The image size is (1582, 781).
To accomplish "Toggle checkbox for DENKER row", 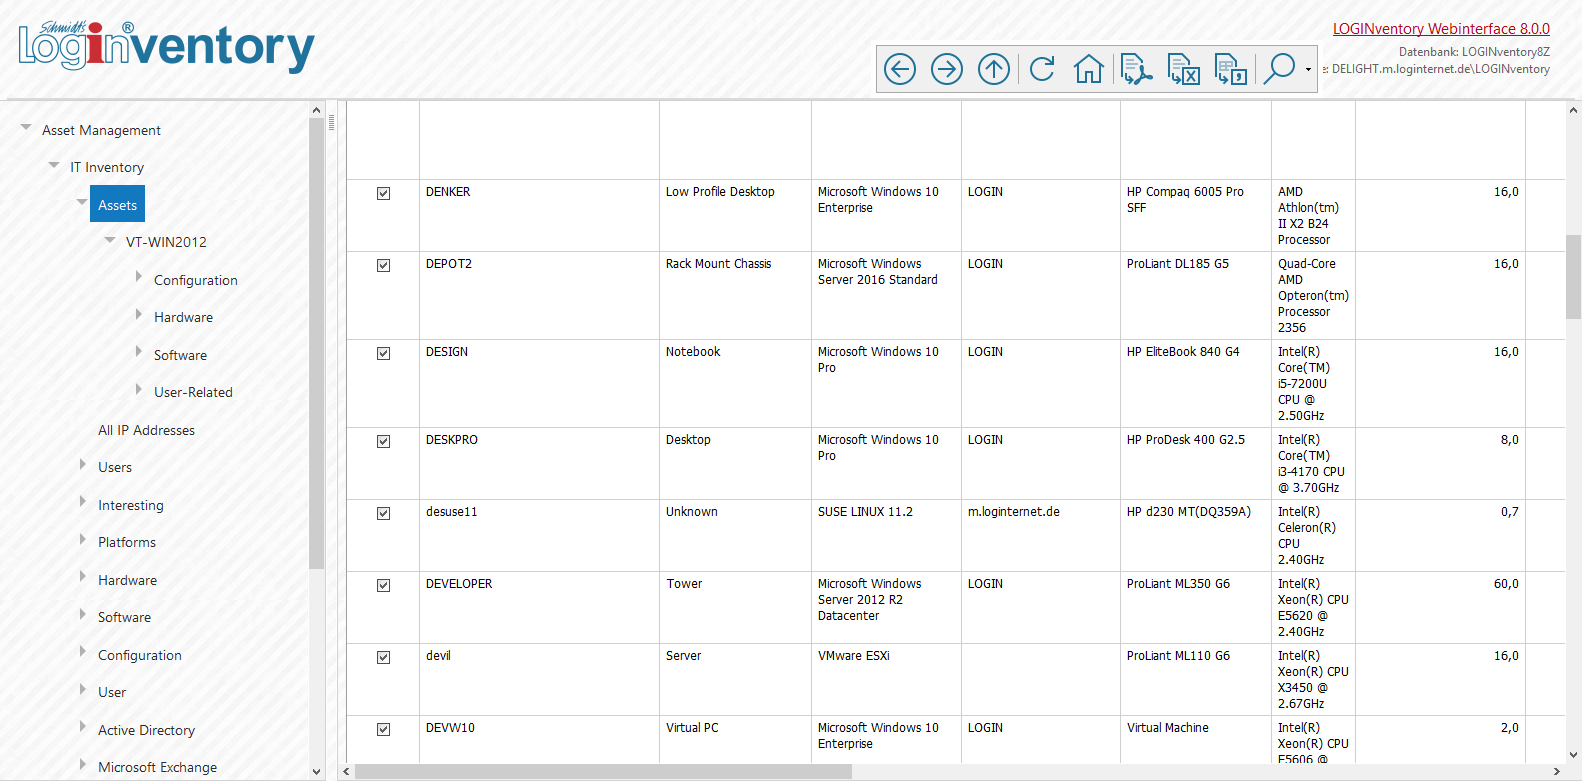I will pyautogui.click(x=383, y=193).
